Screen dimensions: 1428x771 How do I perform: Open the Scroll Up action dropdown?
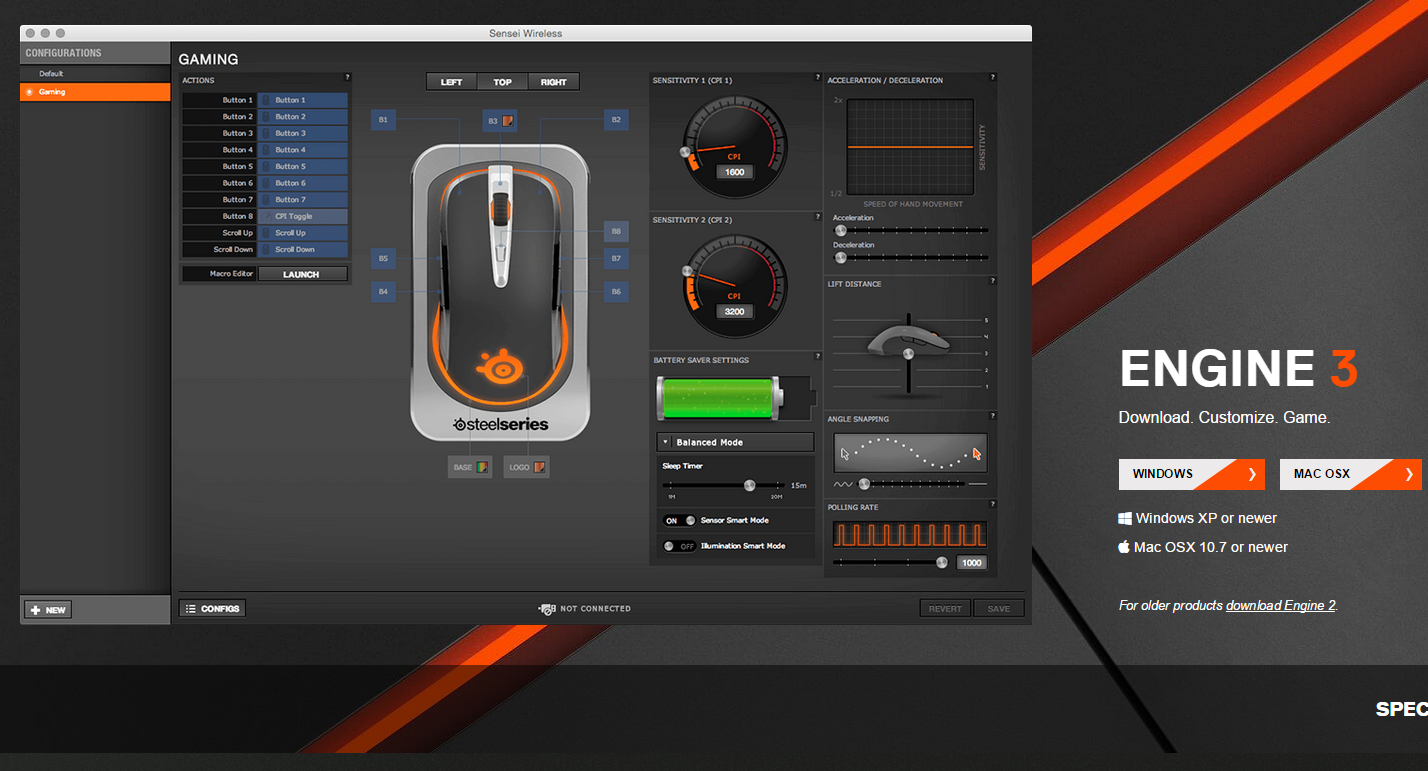click(303, 233)
